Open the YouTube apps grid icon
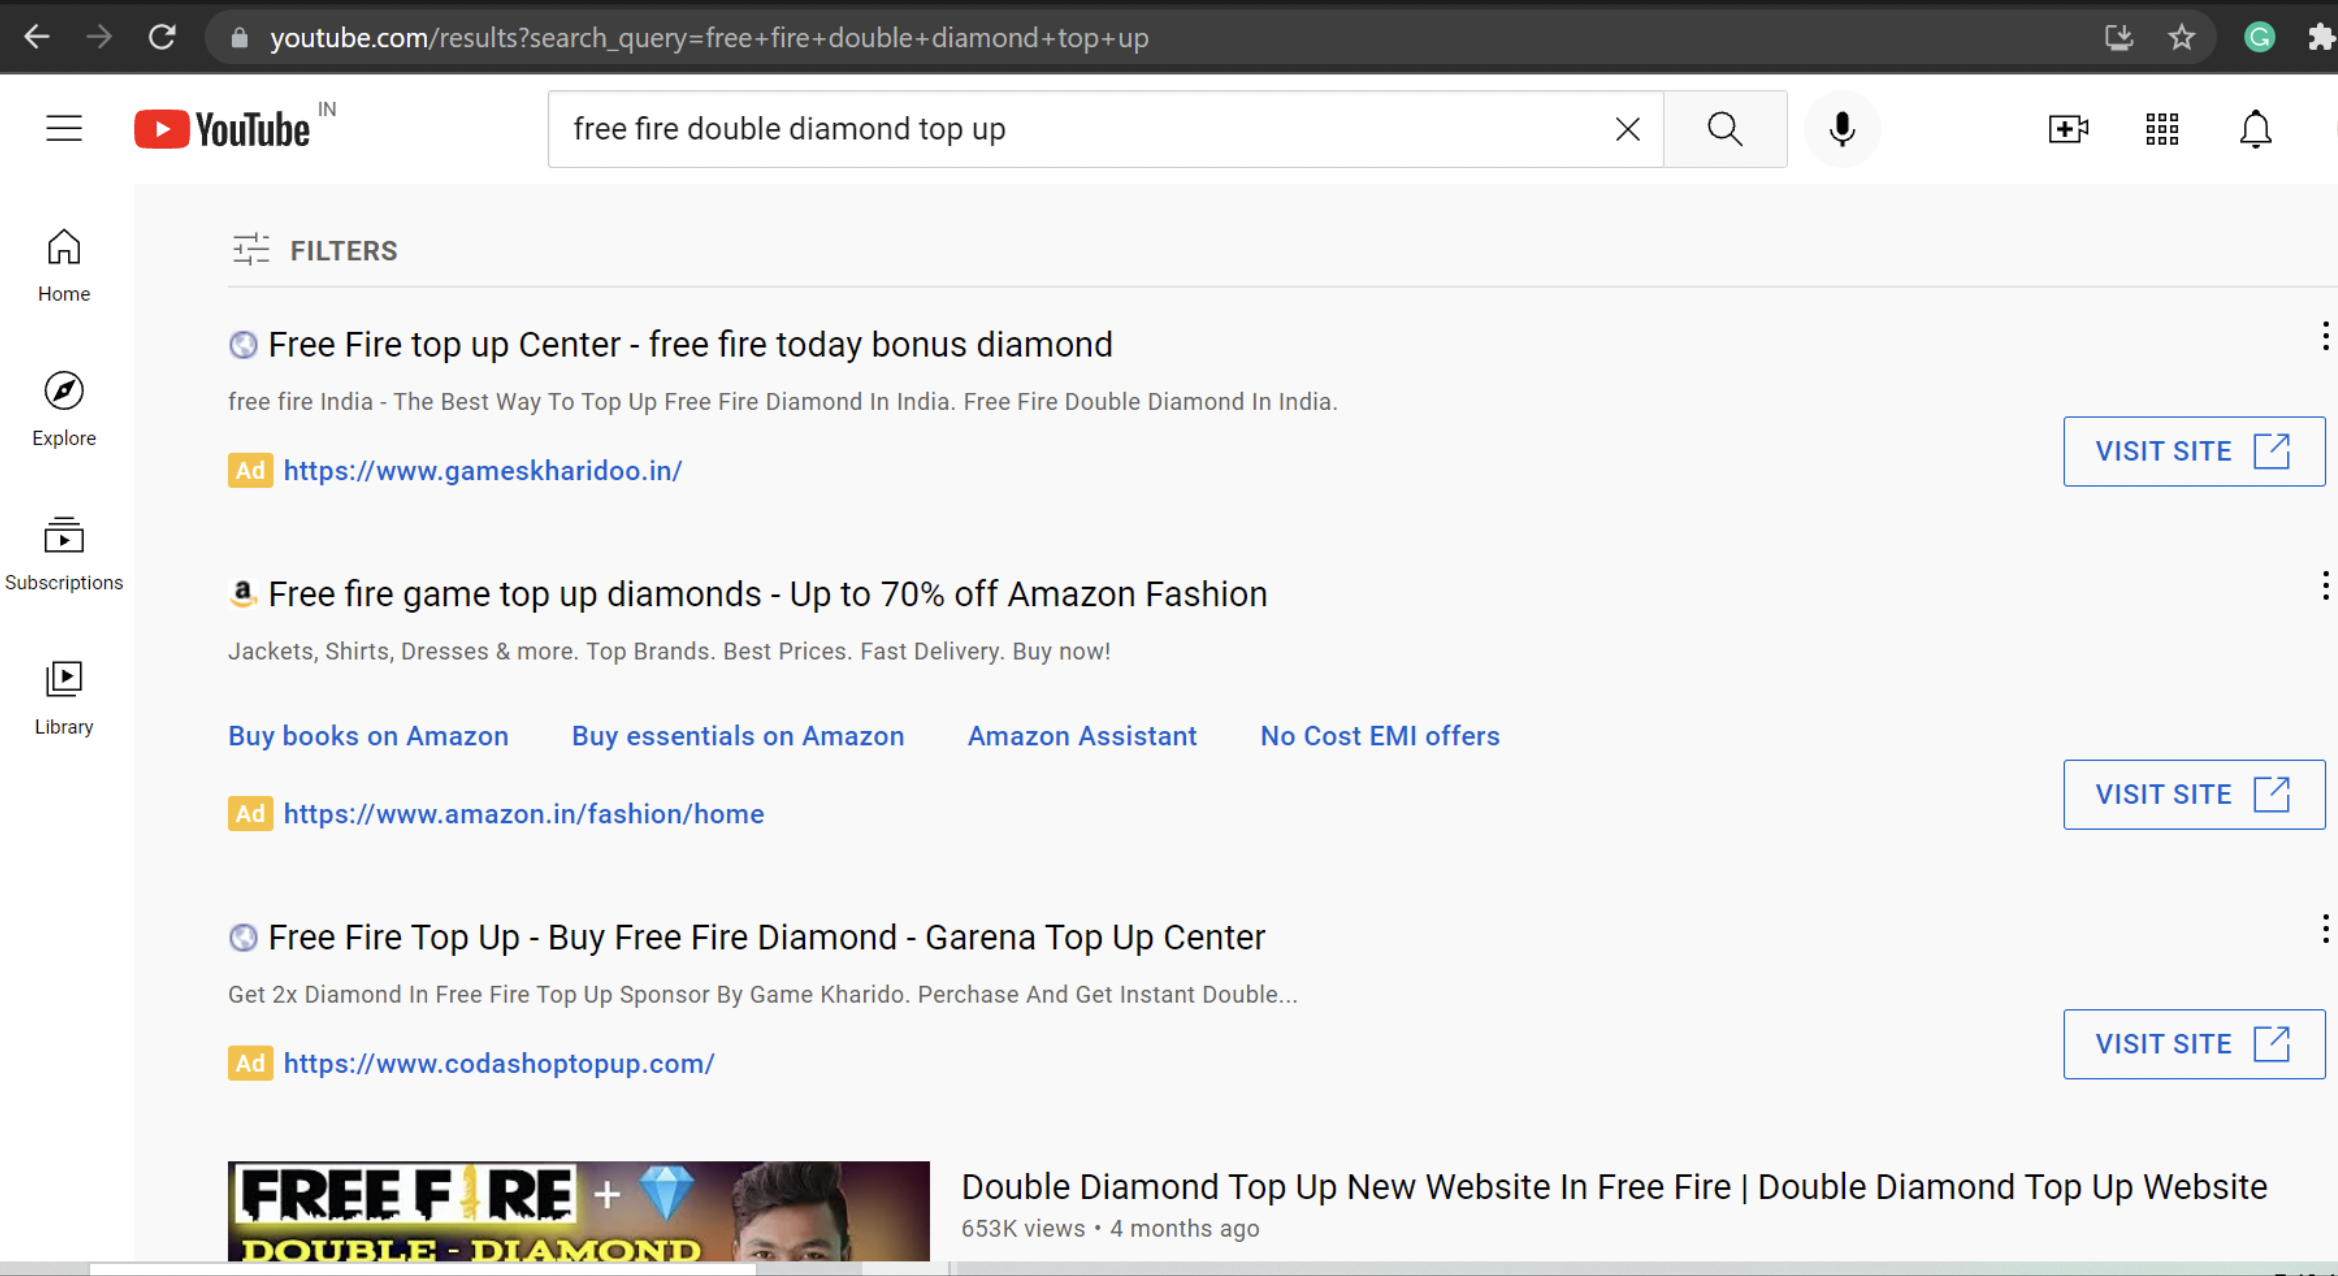This screenshot has width=2338, height=1276. click(2161, 128)
